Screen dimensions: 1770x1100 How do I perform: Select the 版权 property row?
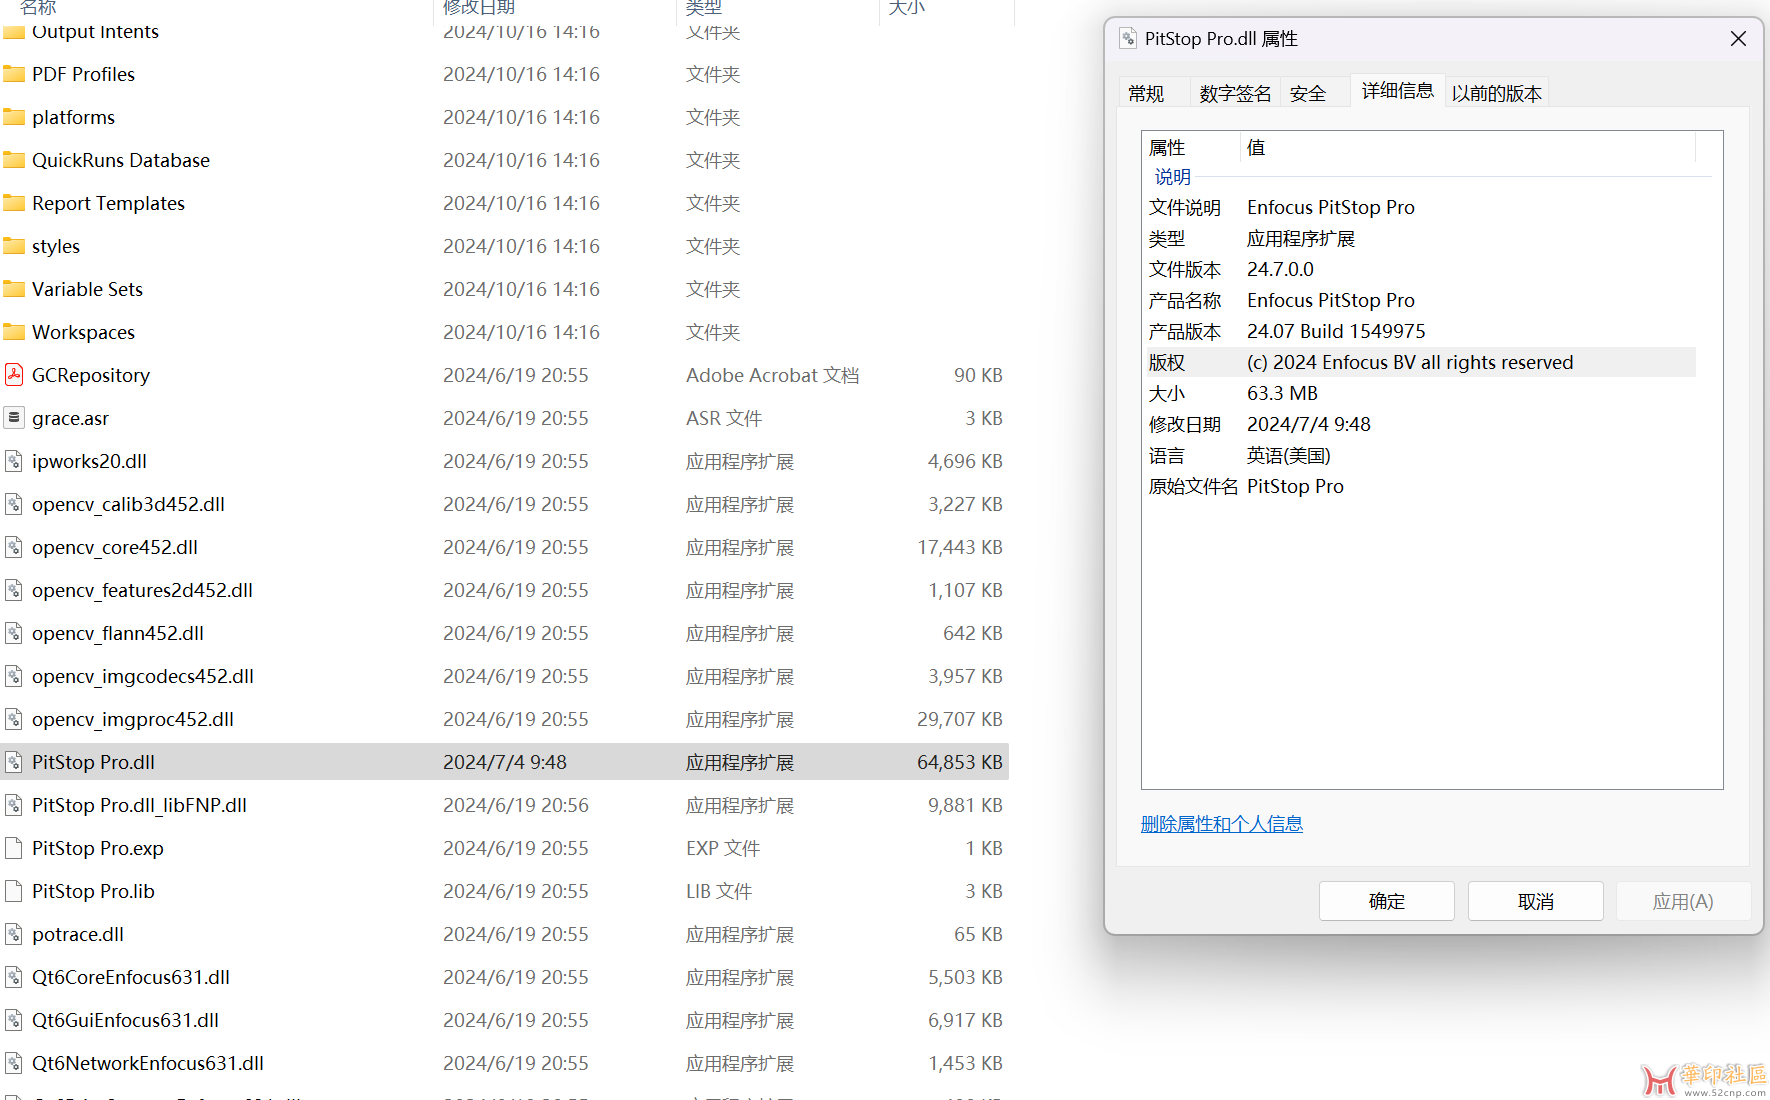(x=1420, y=362)
